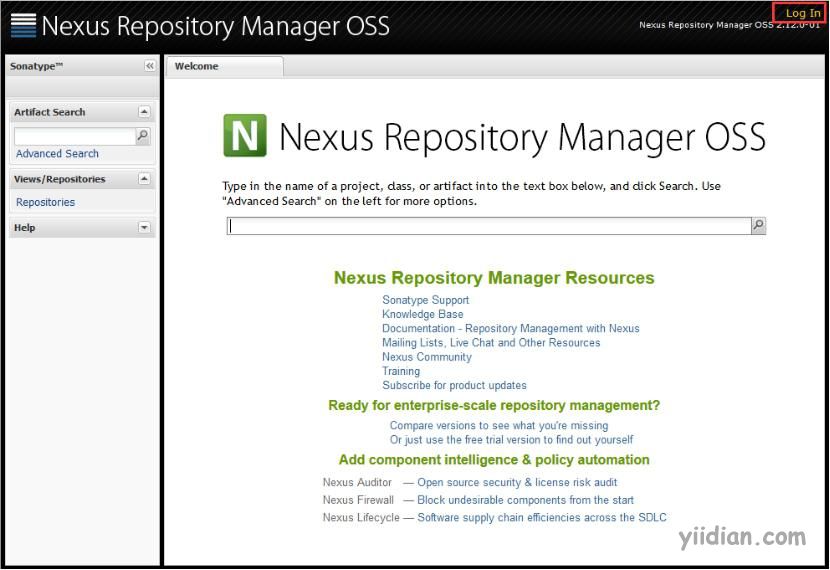The width and height of the screenshot is (830, 570).
Task: Visit Nexus Community link
Action: (427, 357)
